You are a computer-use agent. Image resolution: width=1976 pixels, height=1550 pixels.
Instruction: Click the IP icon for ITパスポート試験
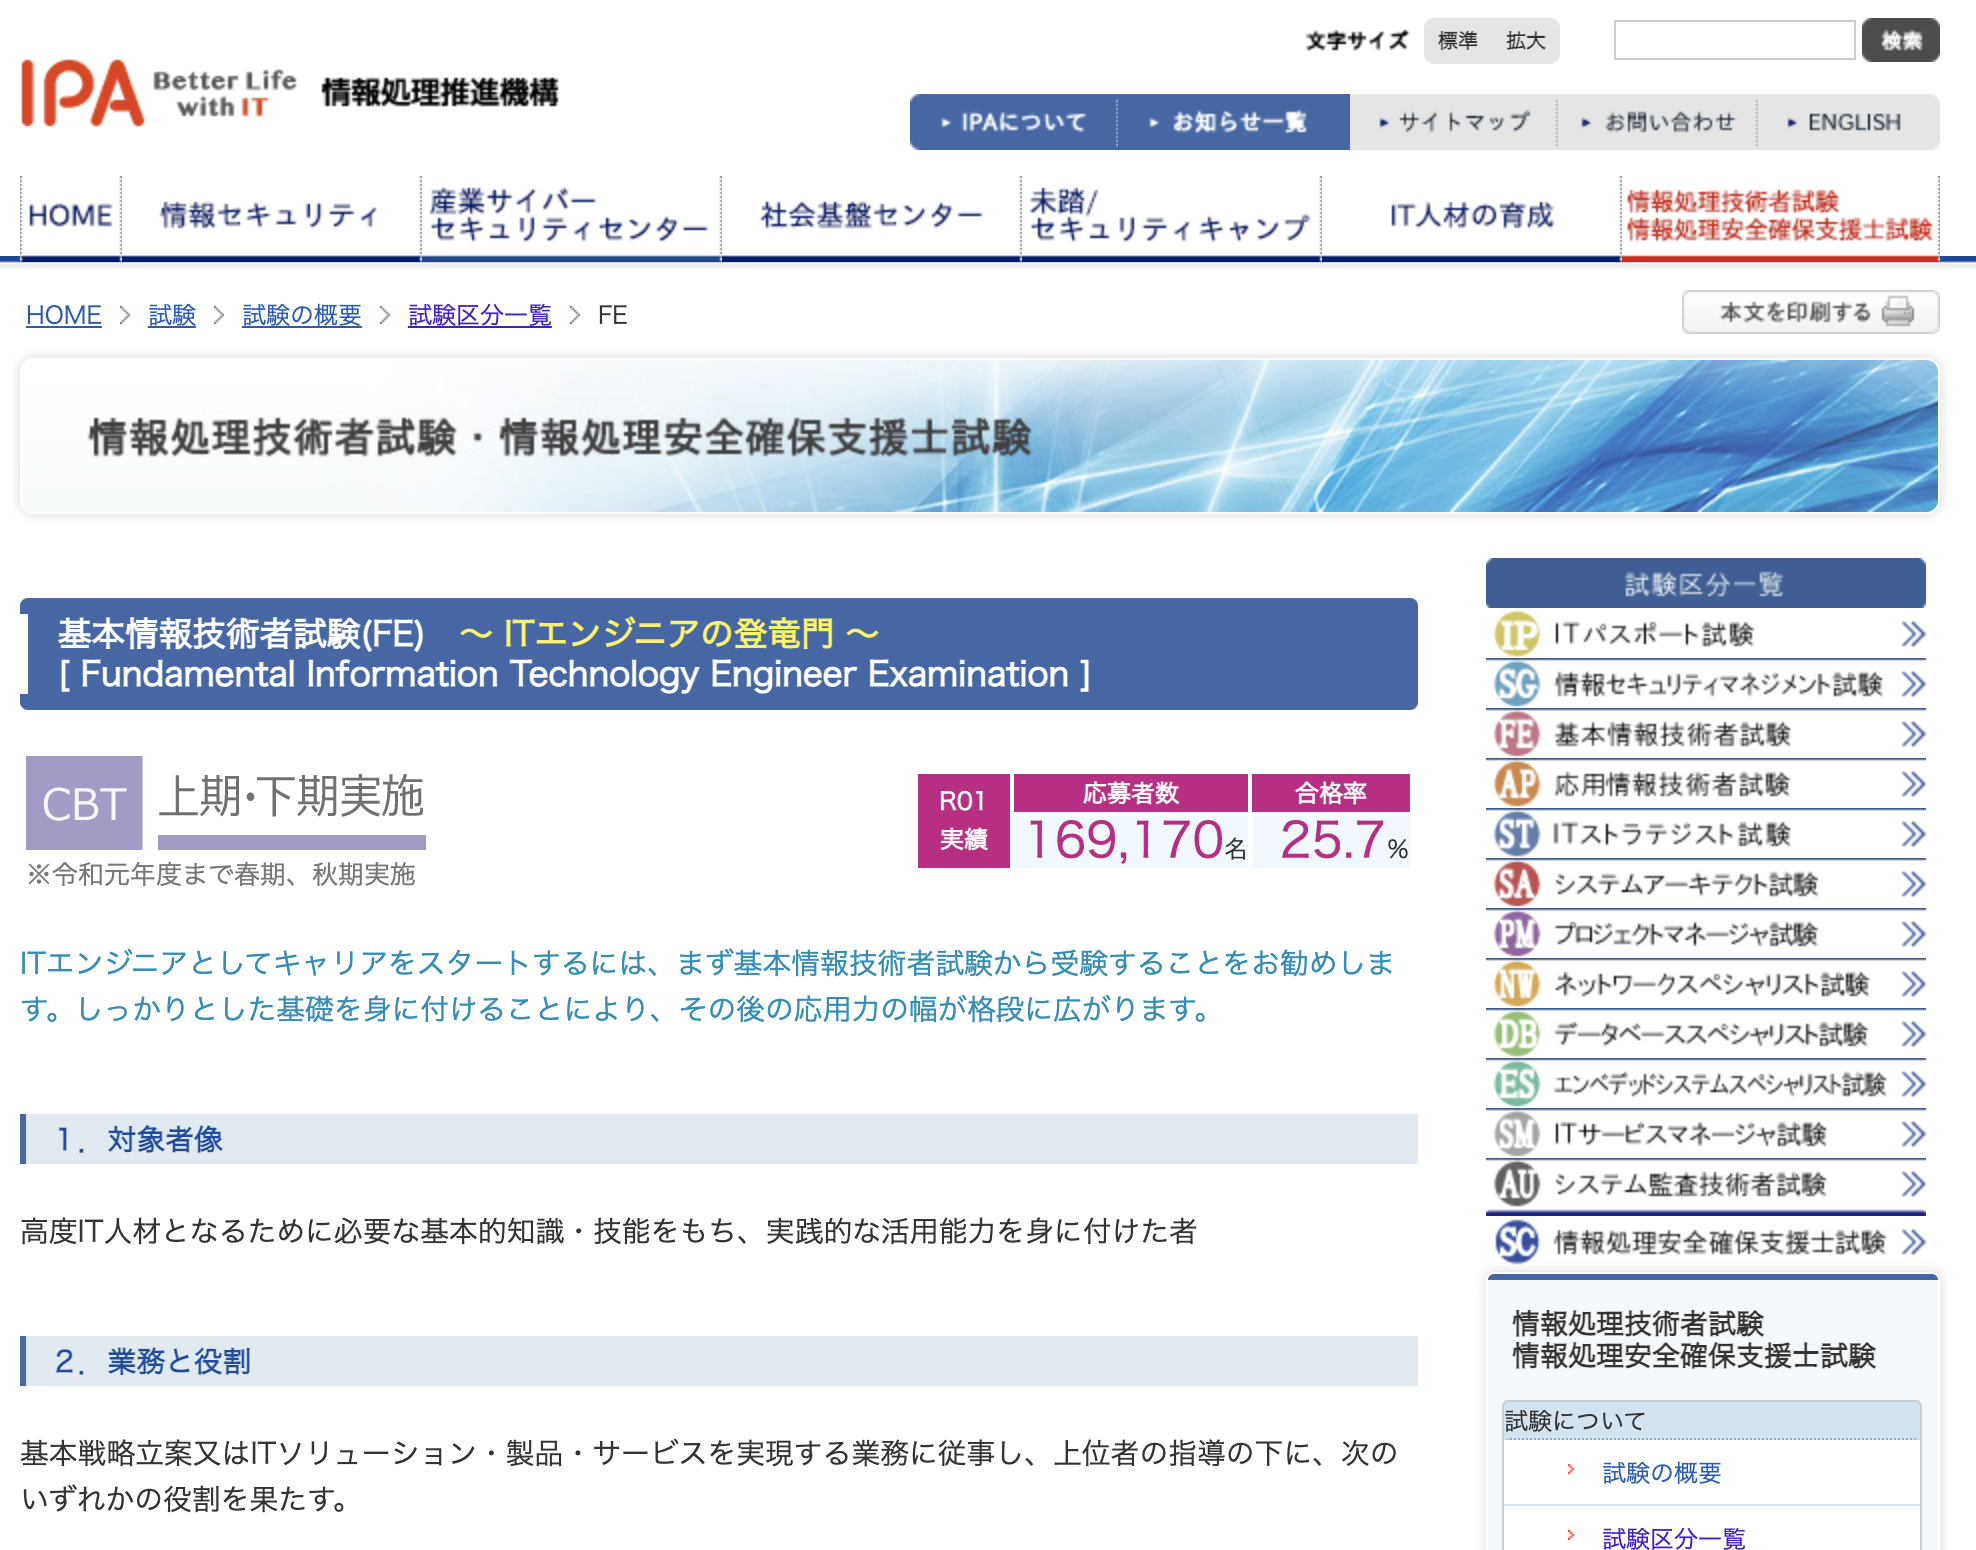coord(1516,634)
